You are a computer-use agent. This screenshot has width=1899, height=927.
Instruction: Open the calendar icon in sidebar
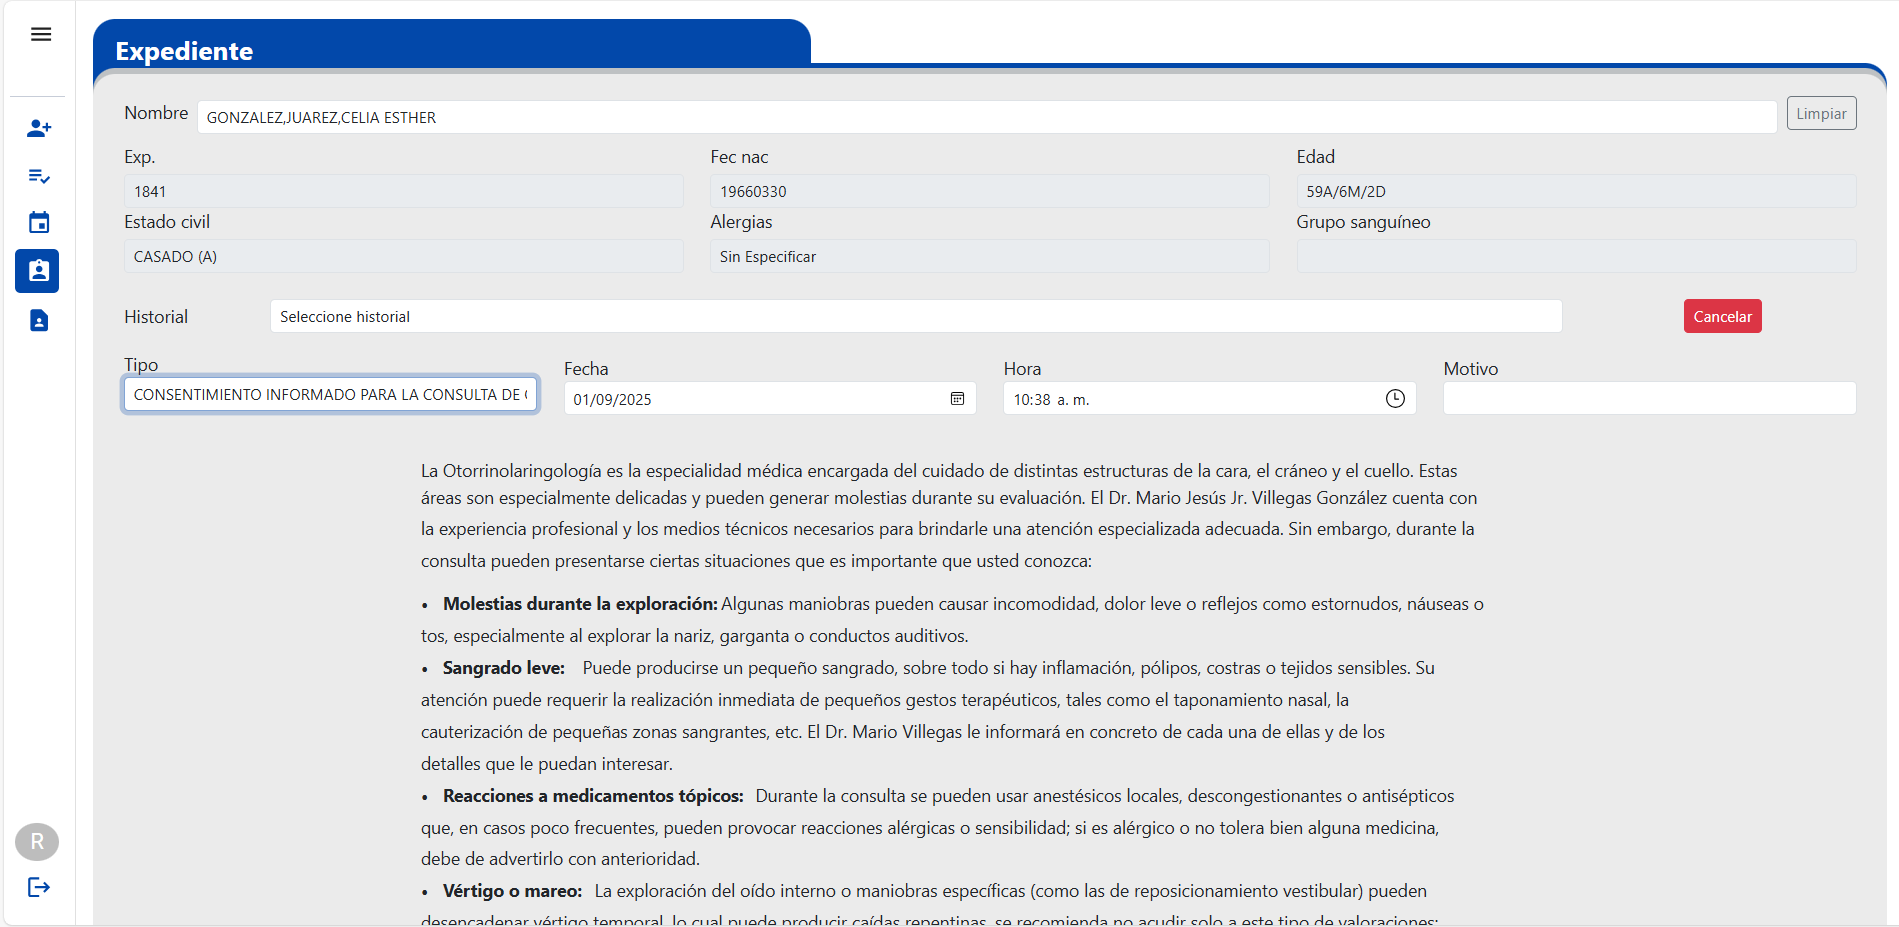[x=39, y=223]
